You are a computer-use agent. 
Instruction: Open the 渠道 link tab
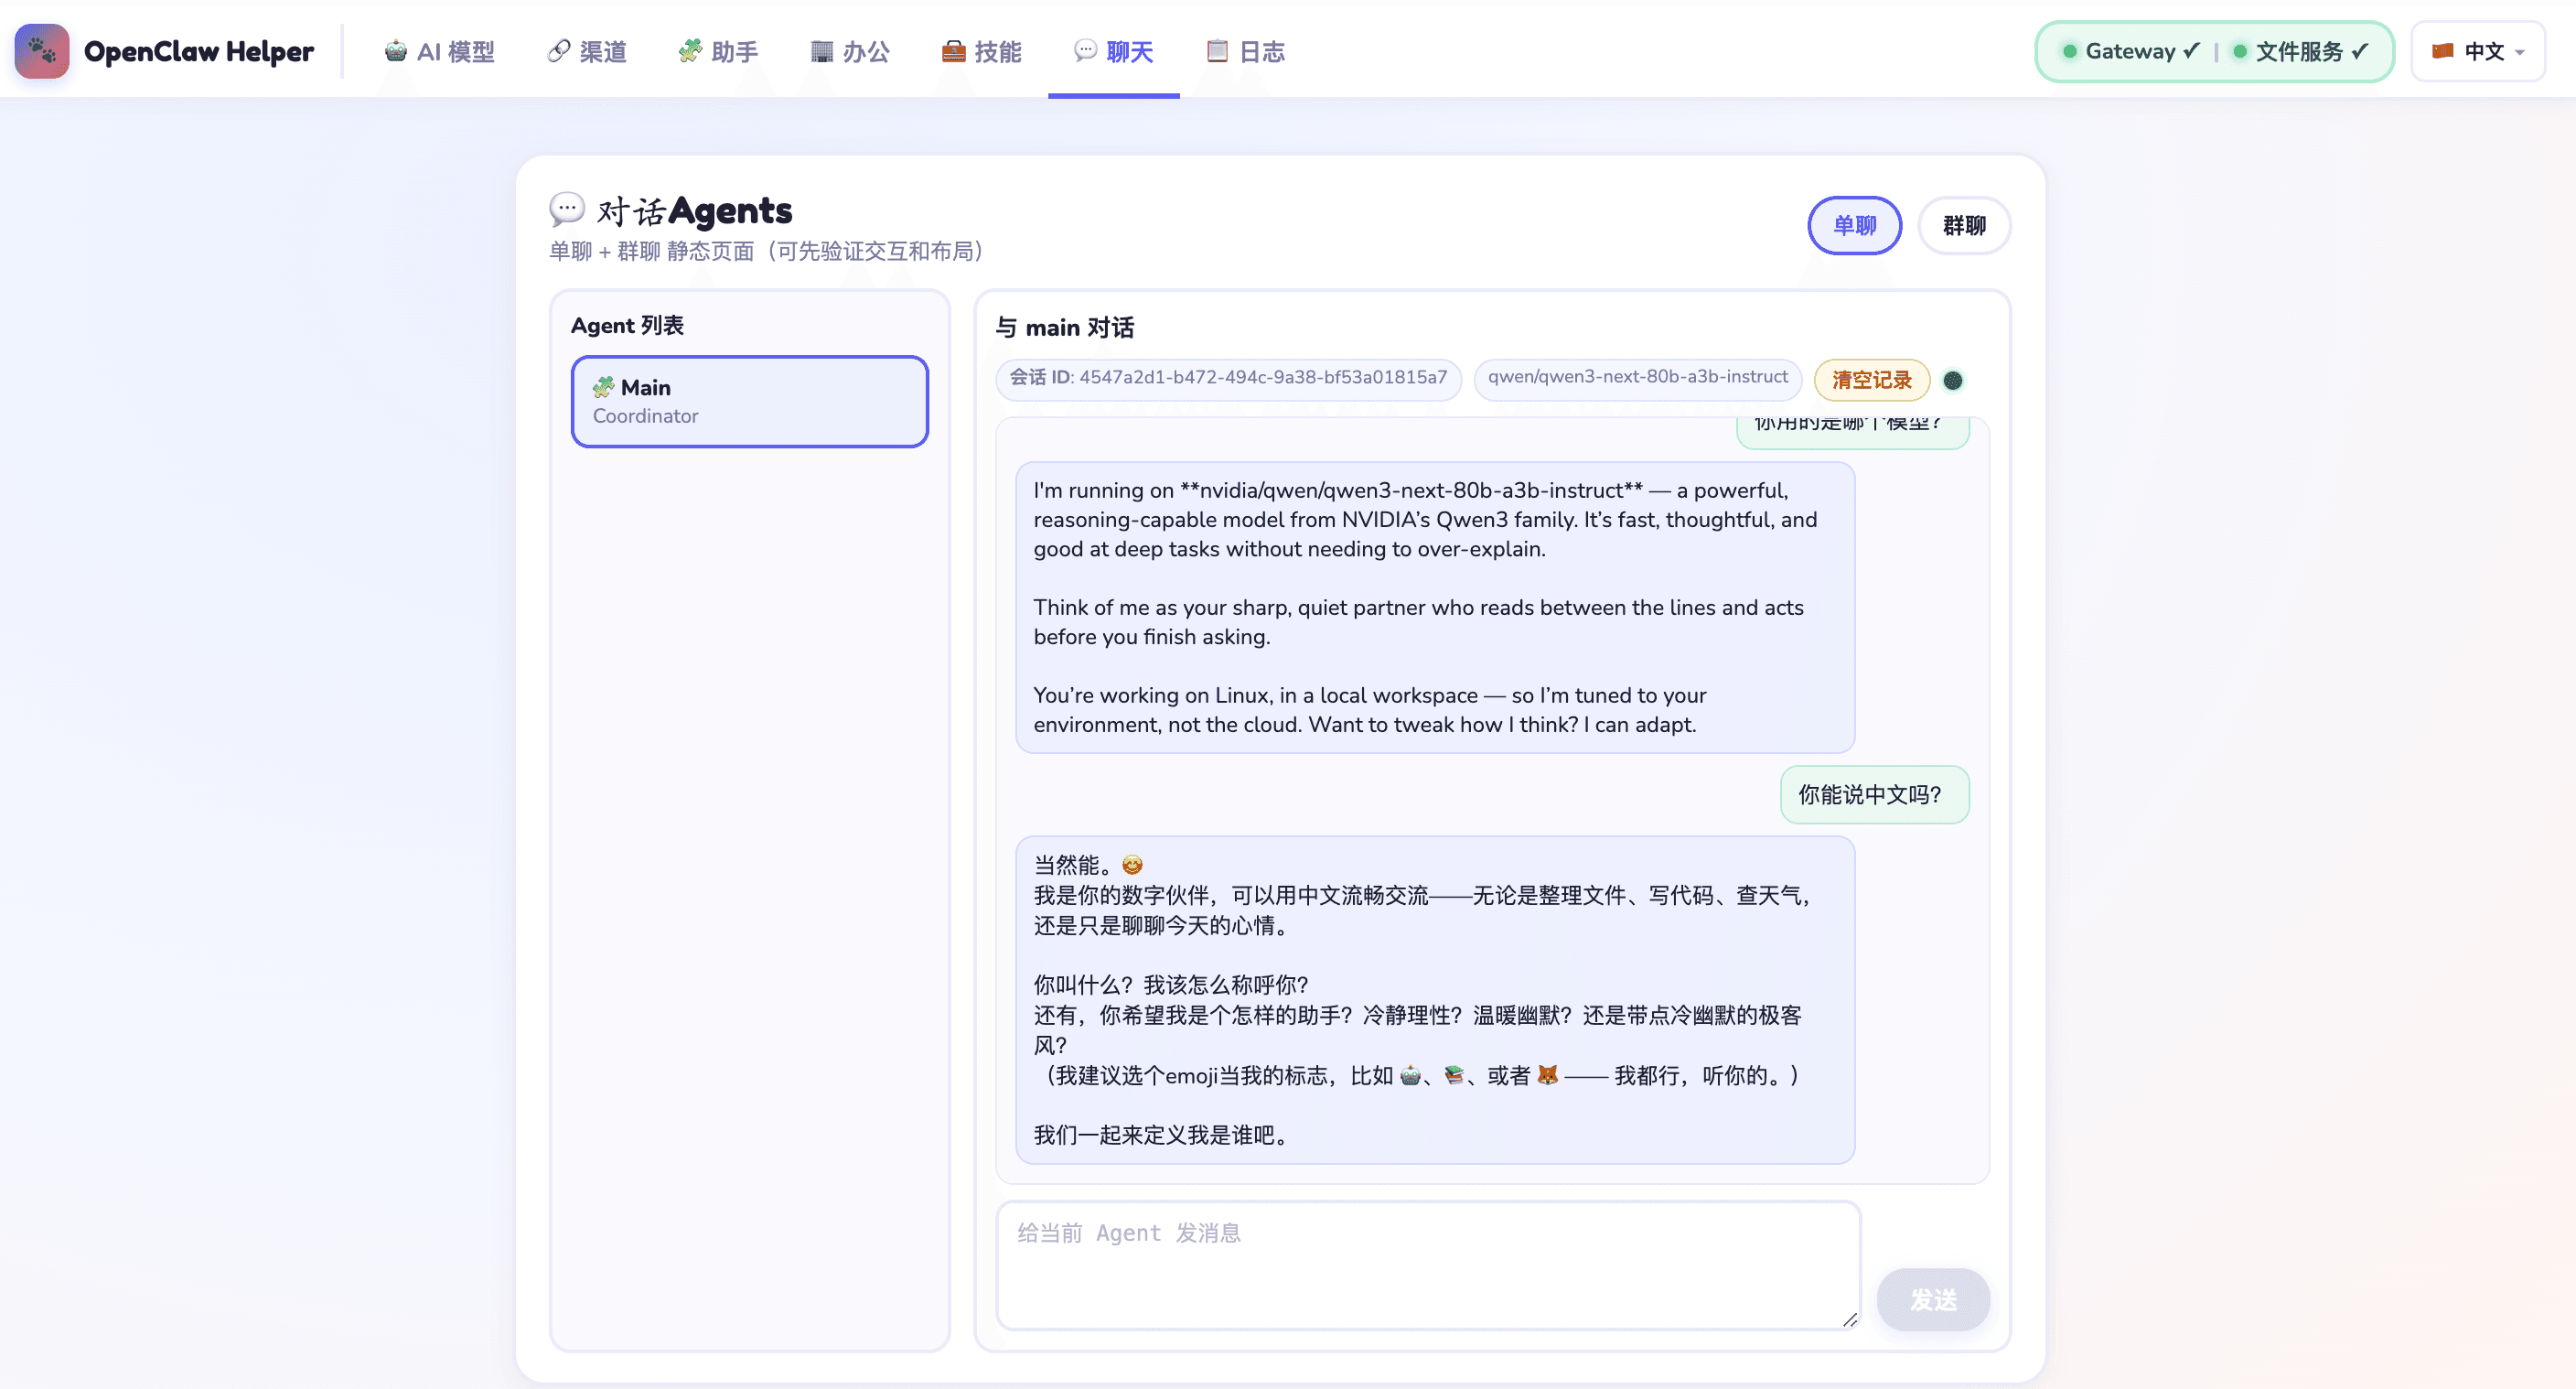[587, 51]
